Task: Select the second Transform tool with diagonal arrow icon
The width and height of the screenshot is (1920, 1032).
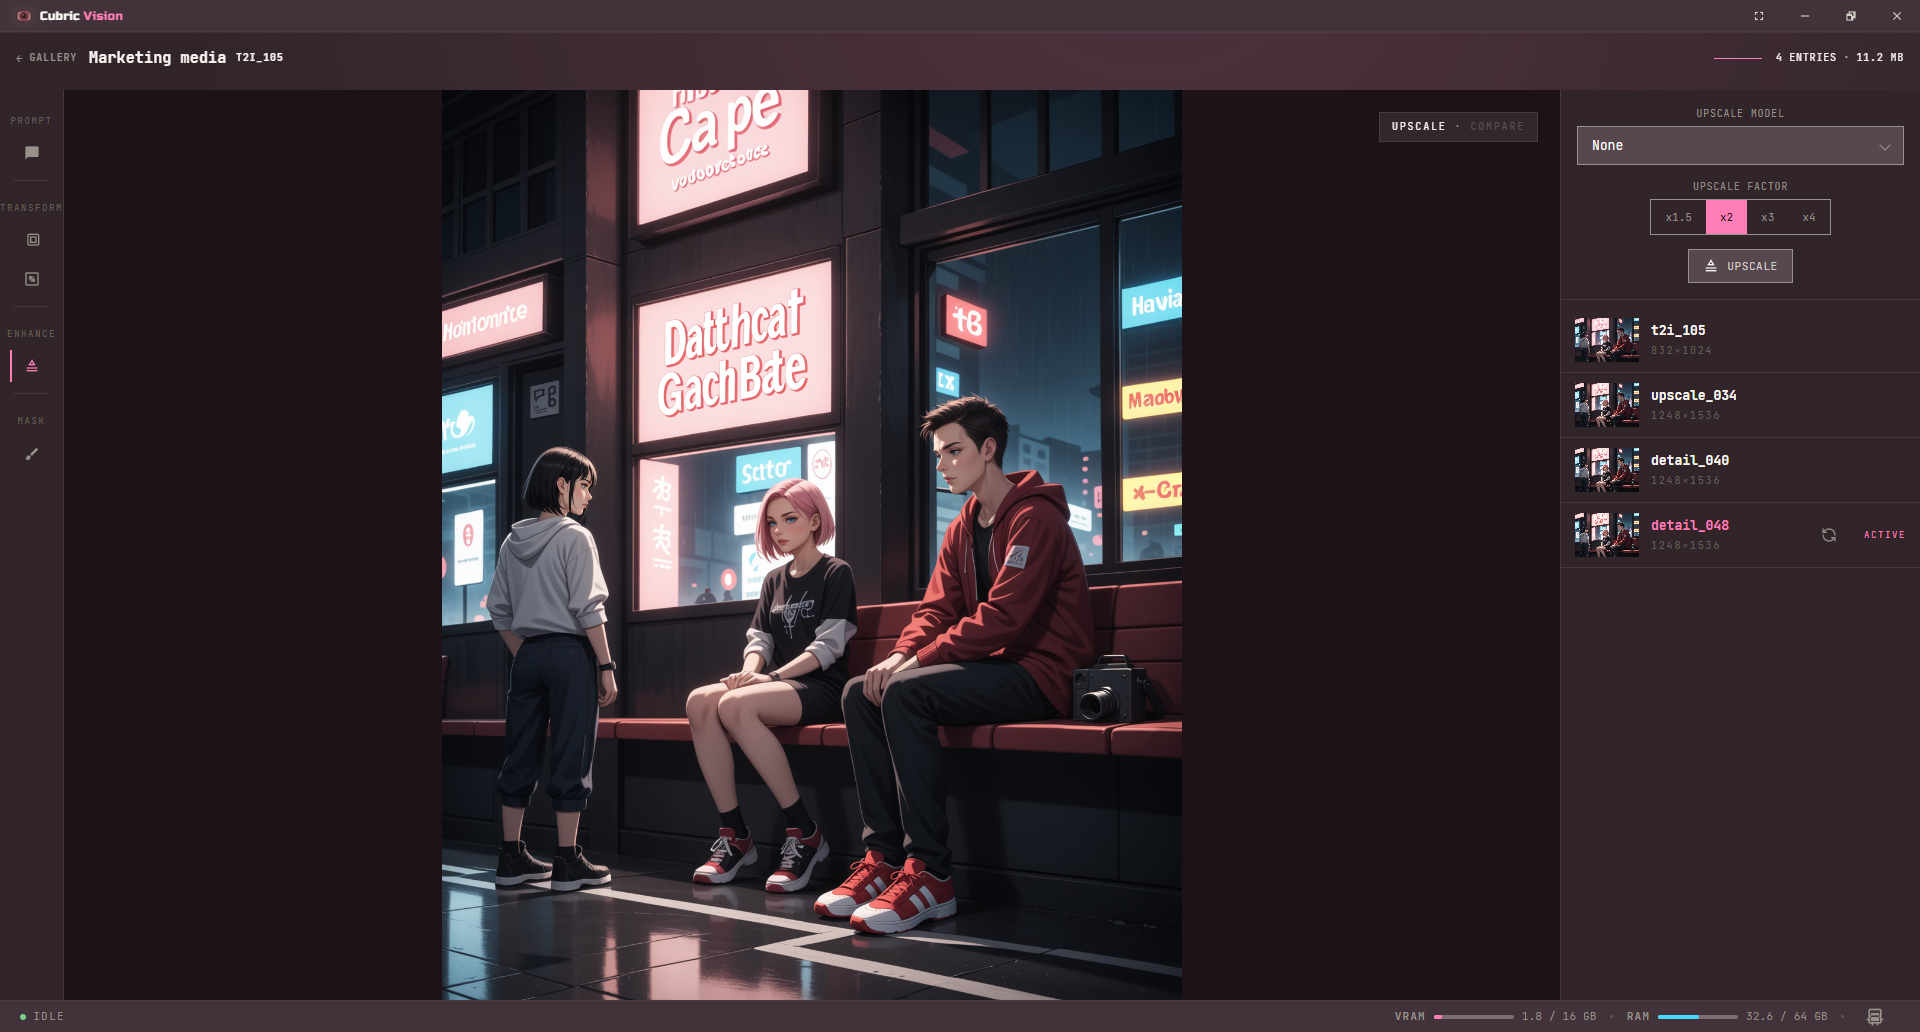Action: (x=32, y=279)
